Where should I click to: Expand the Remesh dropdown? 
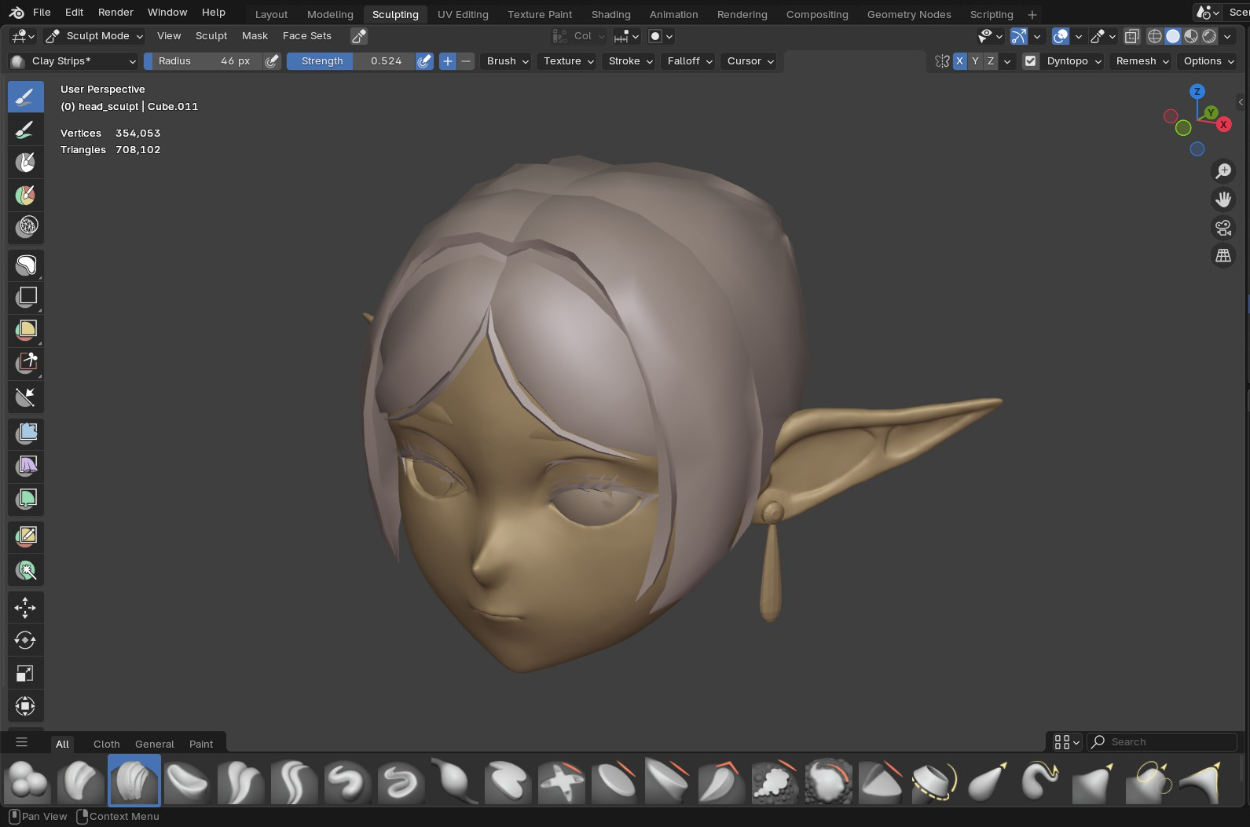coord(1141,61)
